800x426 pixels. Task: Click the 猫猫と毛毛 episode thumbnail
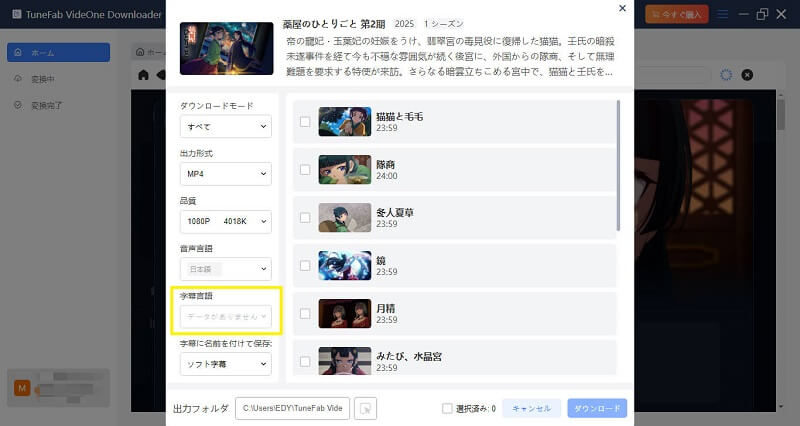pos(344,121)
